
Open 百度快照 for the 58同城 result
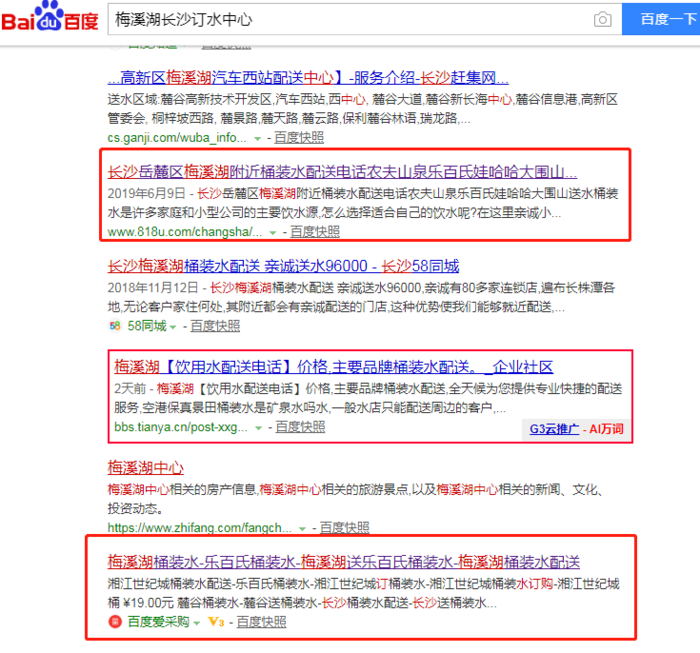click(215, 326)
